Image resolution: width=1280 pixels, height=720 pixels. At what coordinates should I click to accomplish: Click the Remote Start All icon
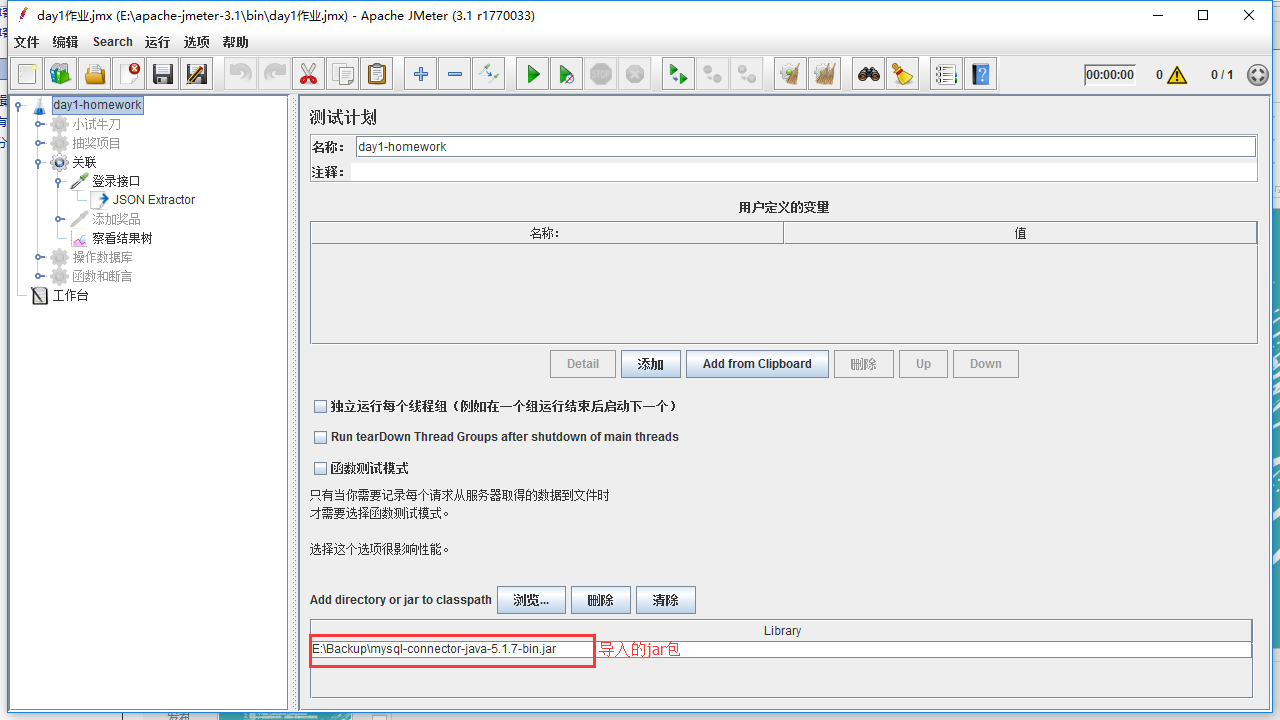(x=679, y=74)
